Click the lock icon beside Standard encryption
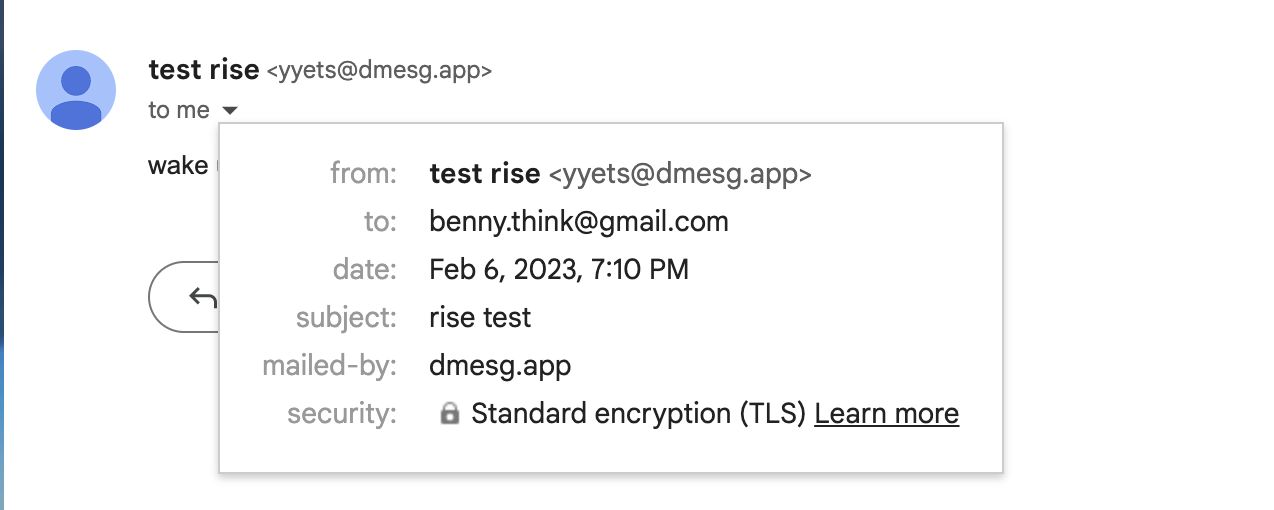The width and height of the screenshot is (1274, 510). [x=450, y=413]
